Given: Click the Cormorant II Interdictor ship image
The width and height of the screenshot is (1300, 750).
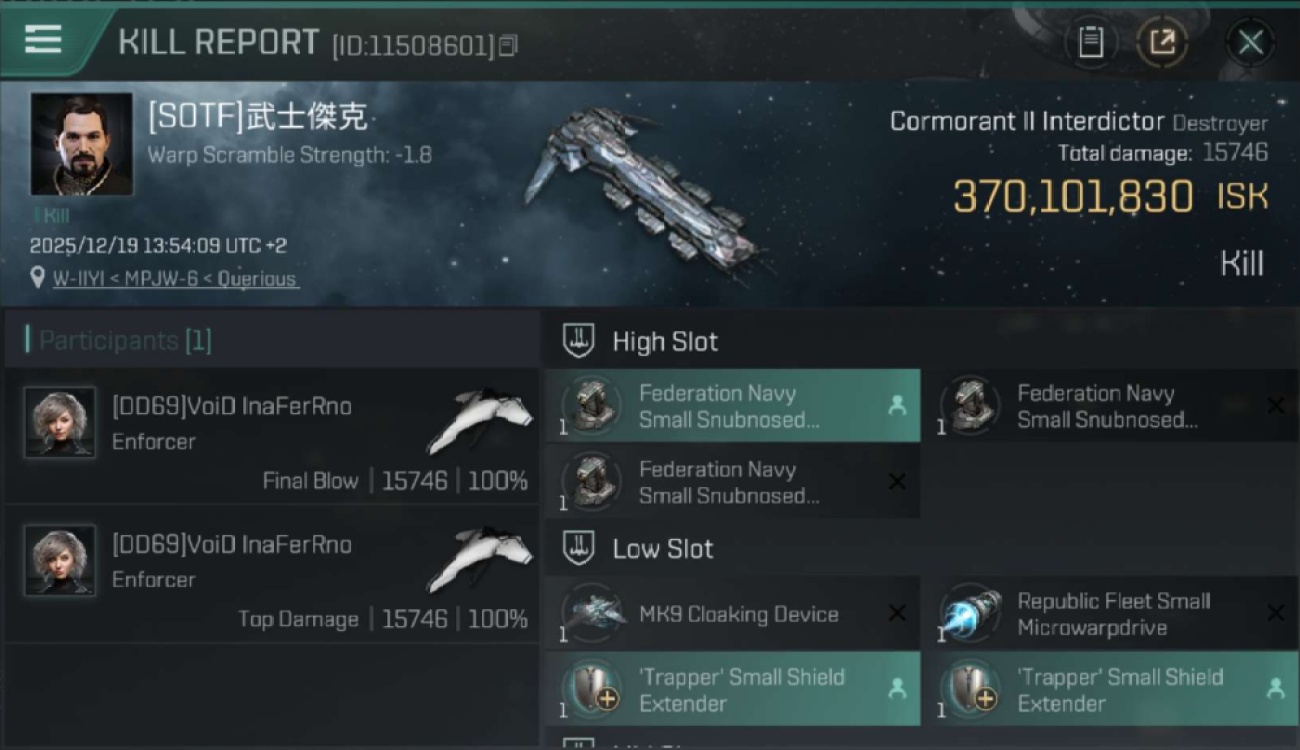Looking at the screenshot, I should 640,187.
